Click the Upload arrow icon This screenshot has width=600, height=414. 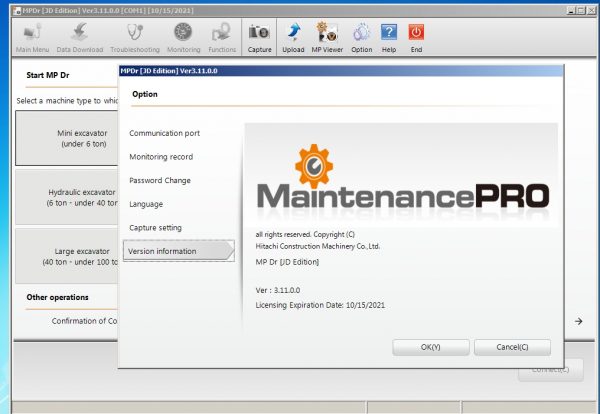[x=293, y=37]
